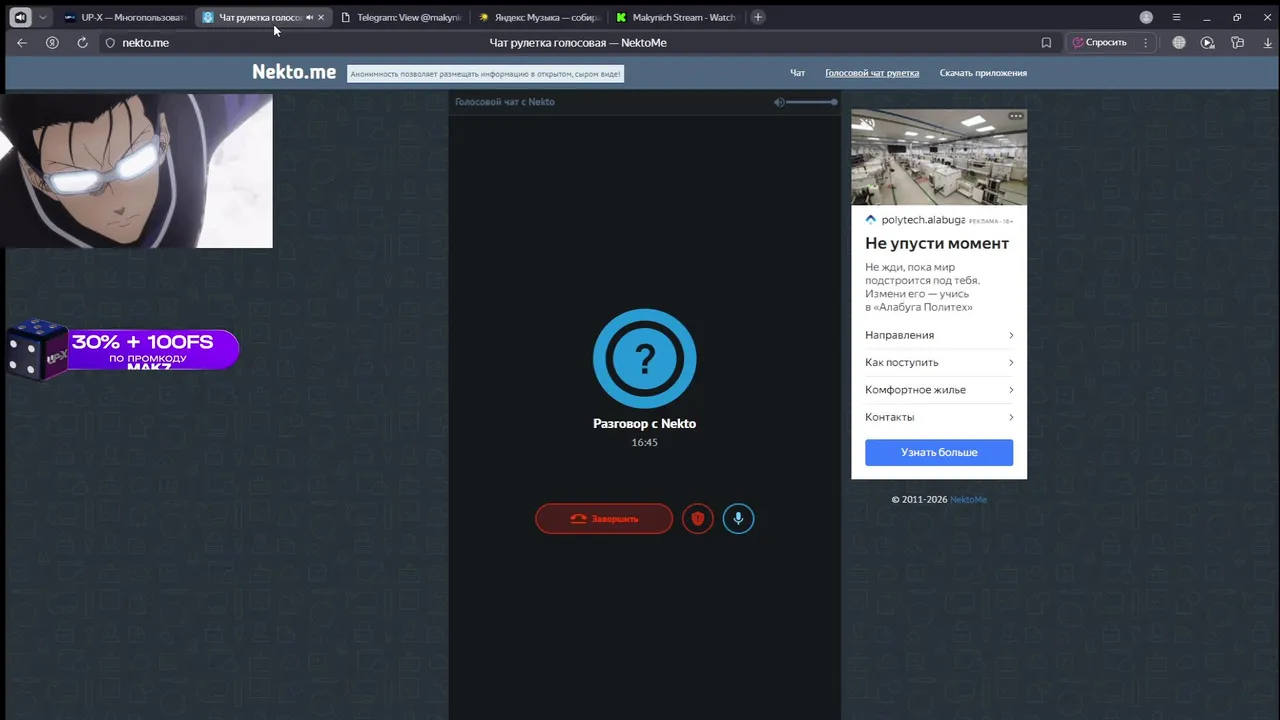Image resolution: width=1280 pixels, height=720 pixels.
Task: Click the Не упусти момент ad headline
Action: click(937, 244)
